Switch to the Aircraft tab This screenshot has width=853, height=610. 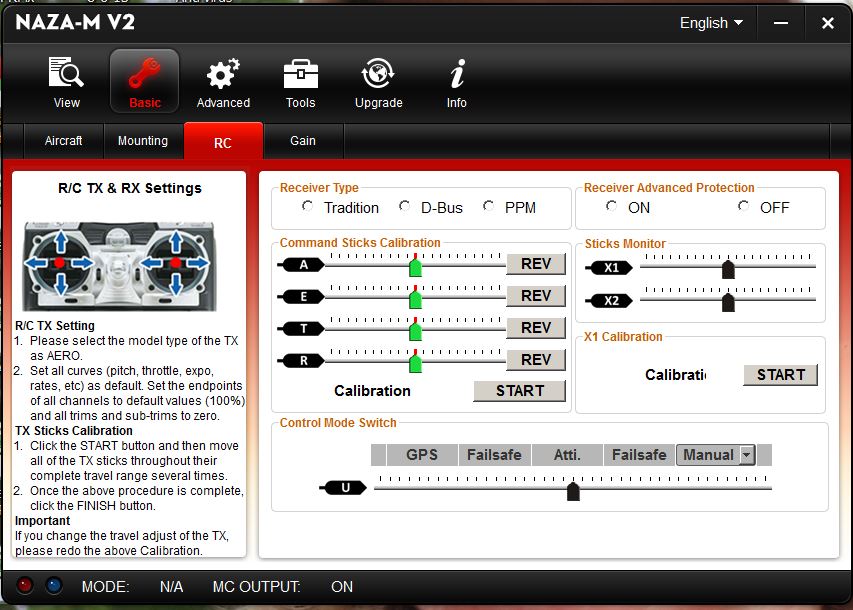tap(64, 140)
